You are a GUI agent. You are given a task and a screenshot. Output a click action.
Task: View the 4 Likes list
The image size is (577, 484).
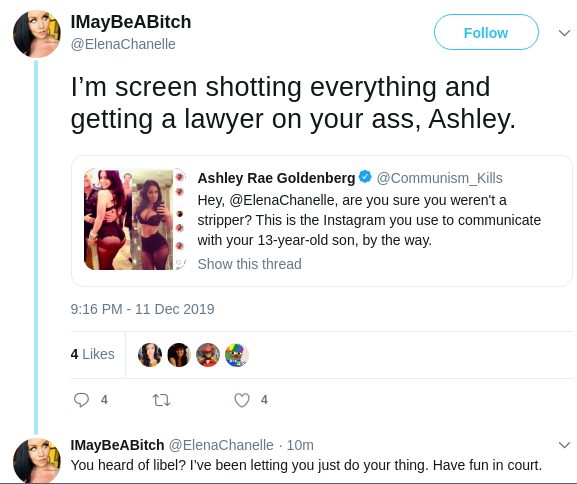[x=92, y=354]
